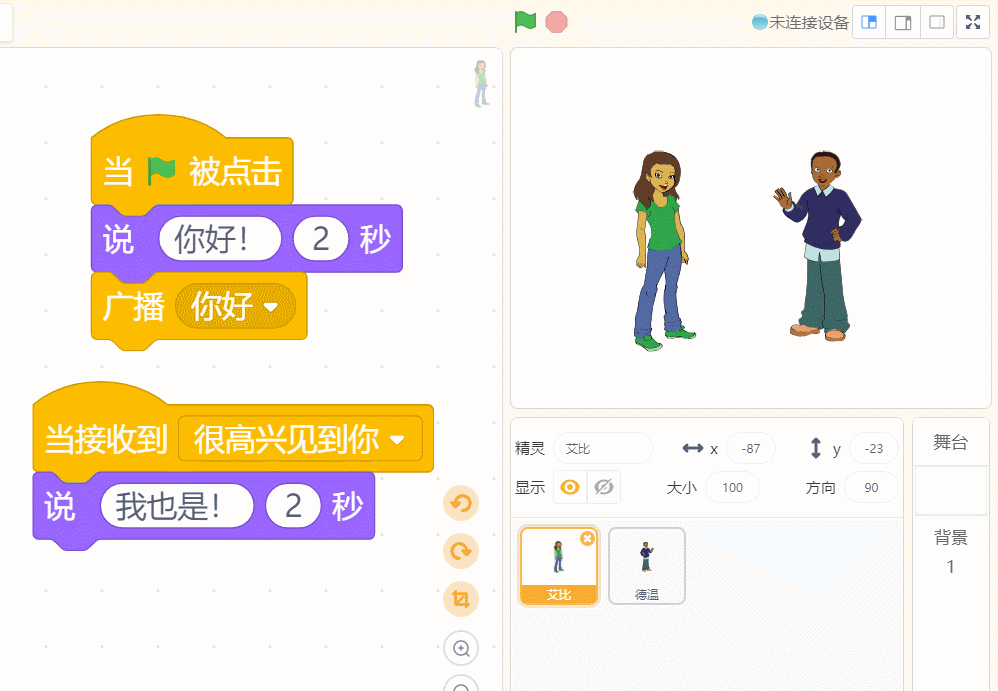The height and width of the screenshot is (691, 998).
Task: Click the waving boy sprite on stage
Action: [820, 246]
